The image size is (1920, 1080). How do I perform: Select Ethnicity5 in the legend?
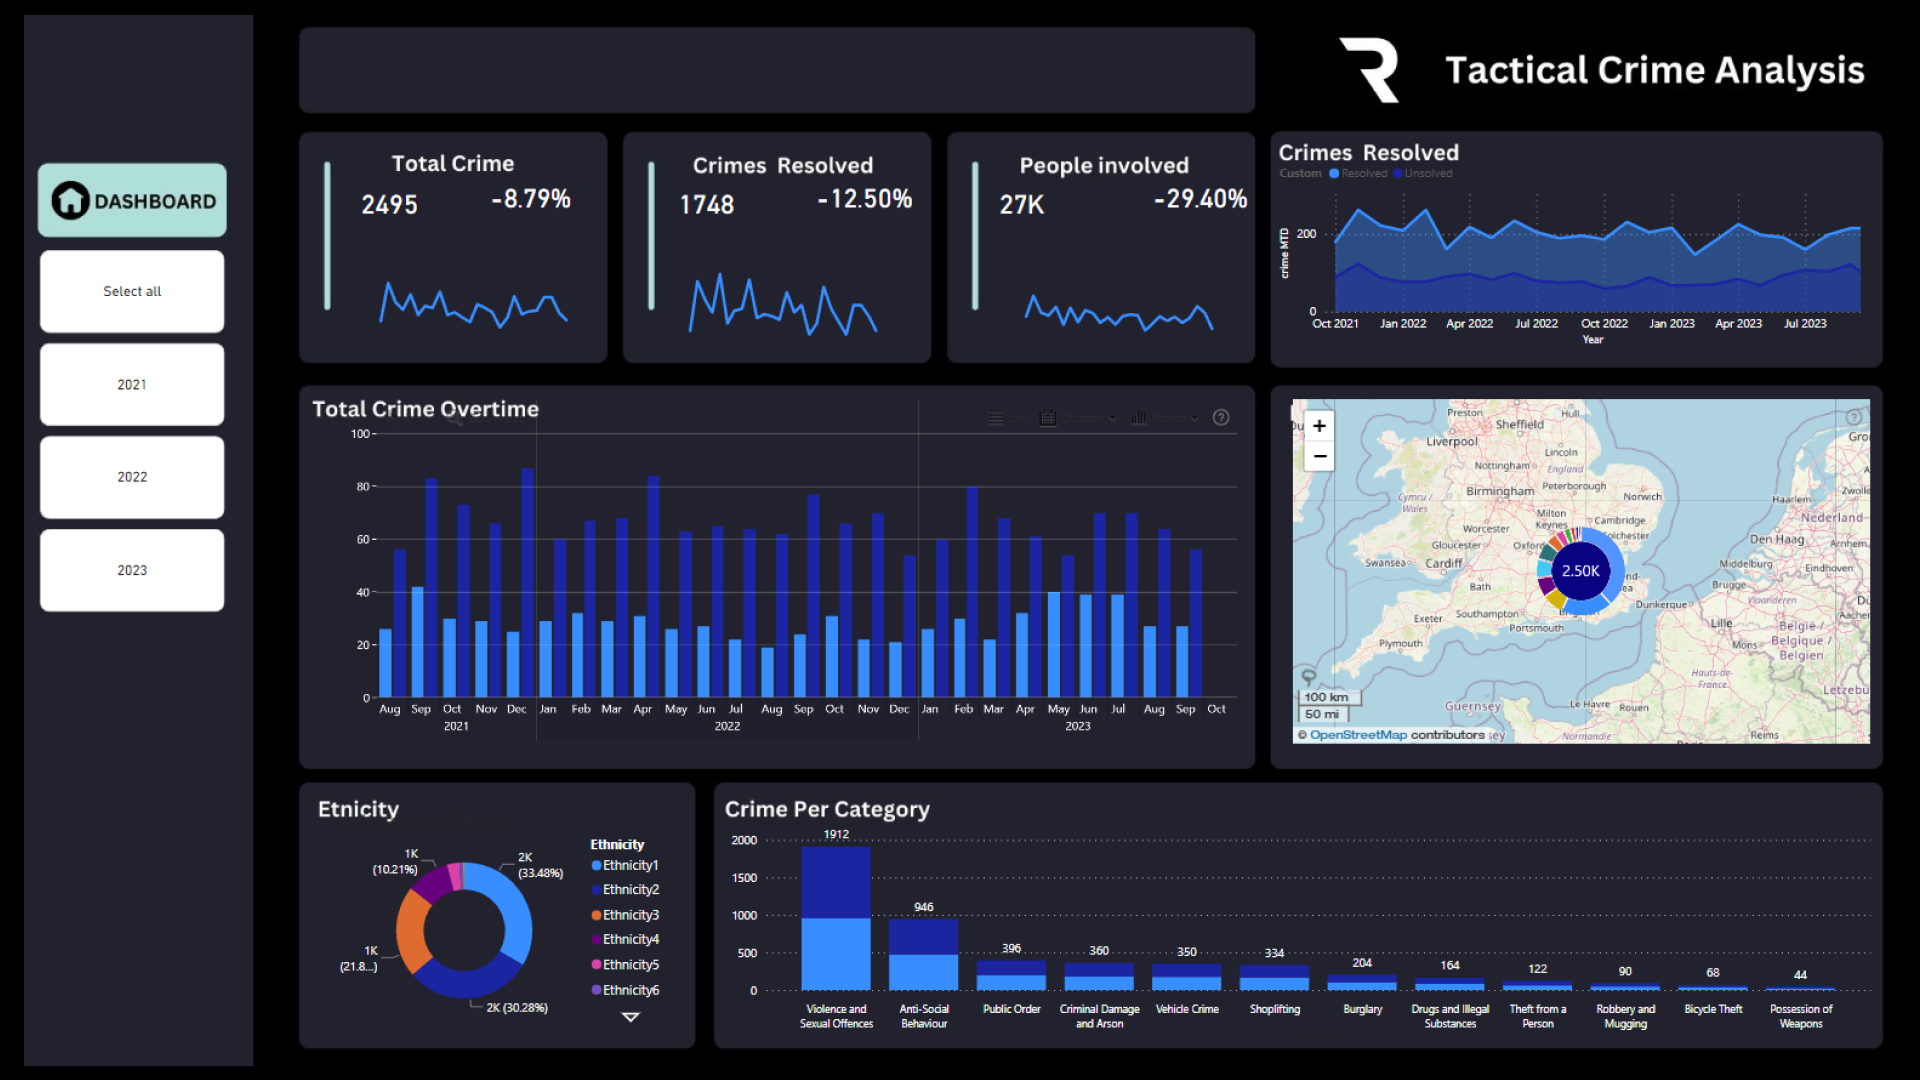tap(625, 965)
